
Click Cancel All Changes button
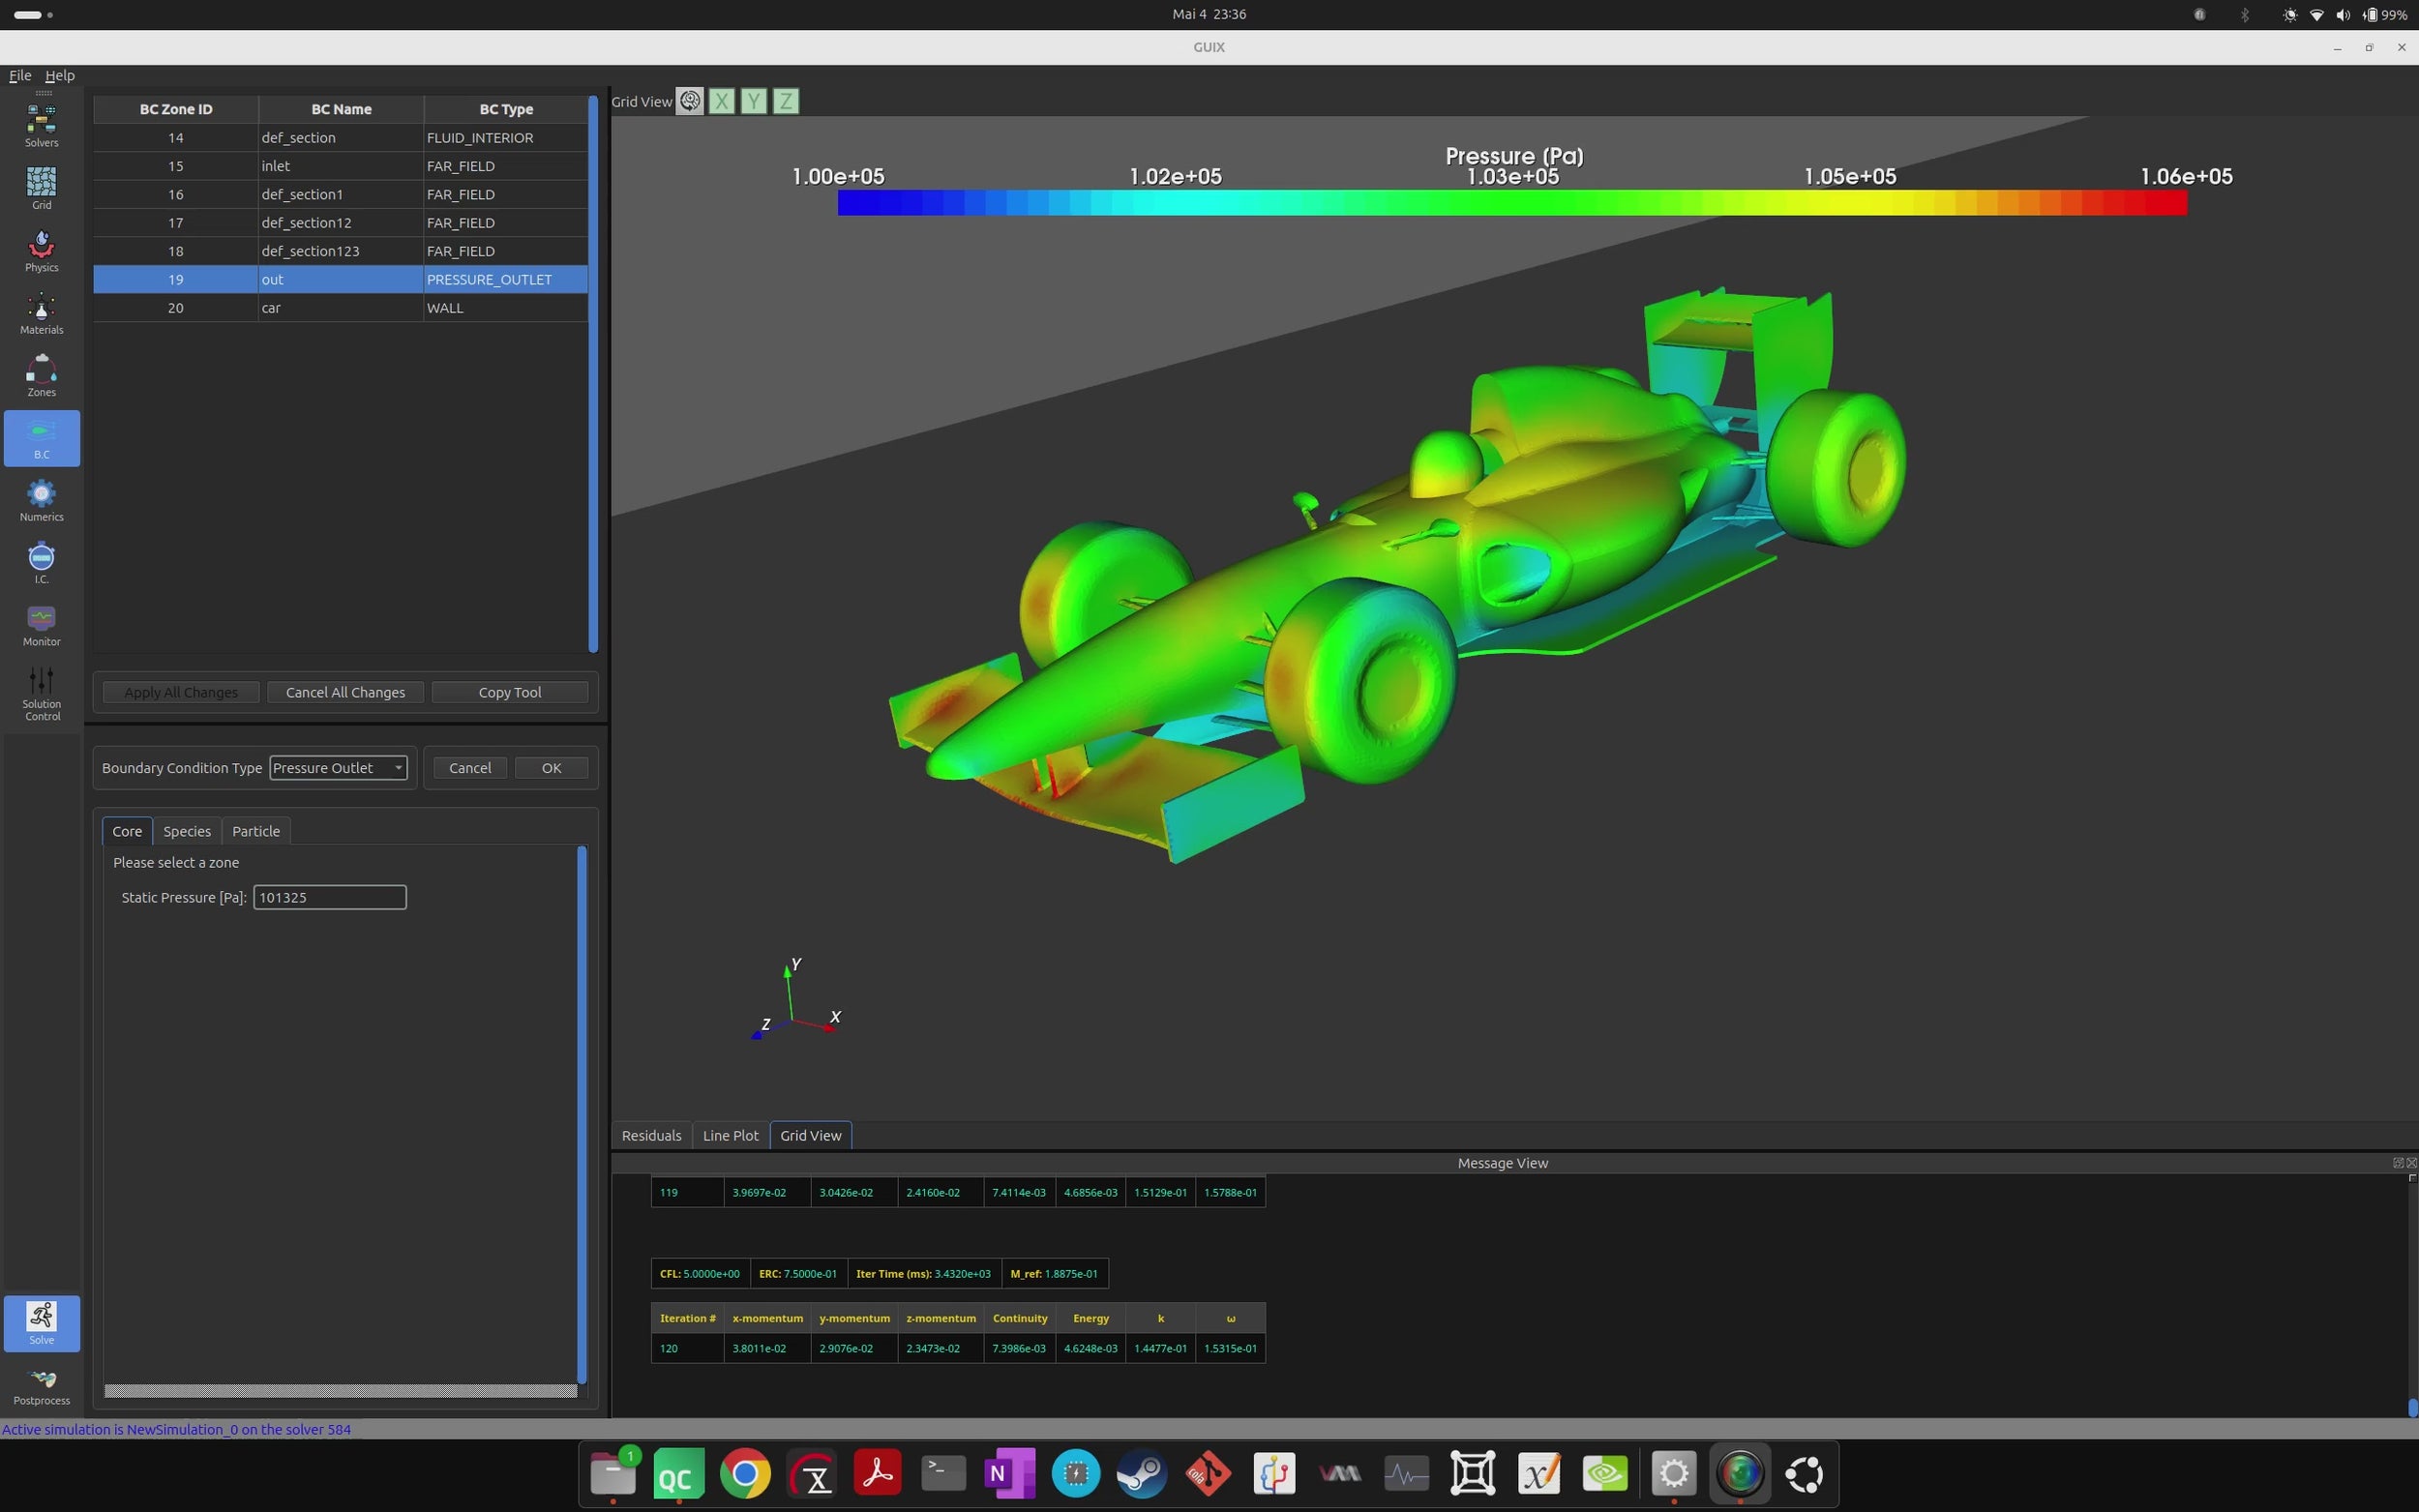pyautogui.click(x=345, y=692)
